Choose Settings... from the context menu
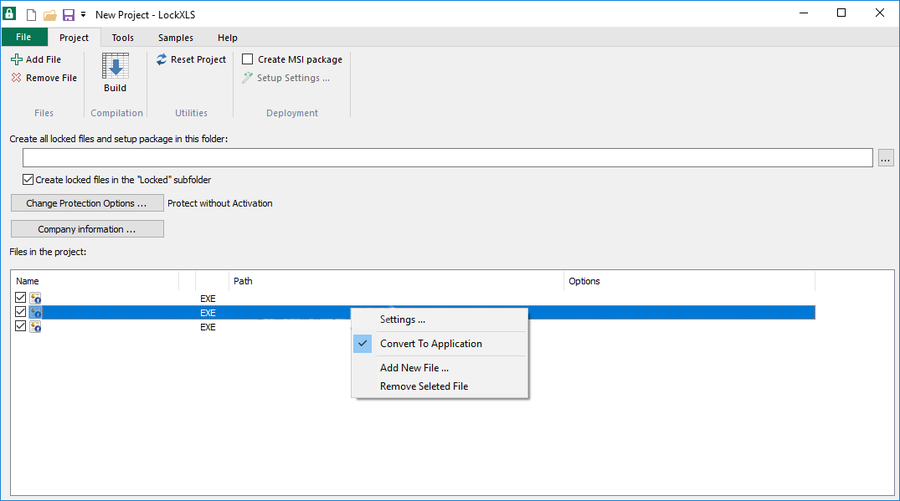 point(402,320)
